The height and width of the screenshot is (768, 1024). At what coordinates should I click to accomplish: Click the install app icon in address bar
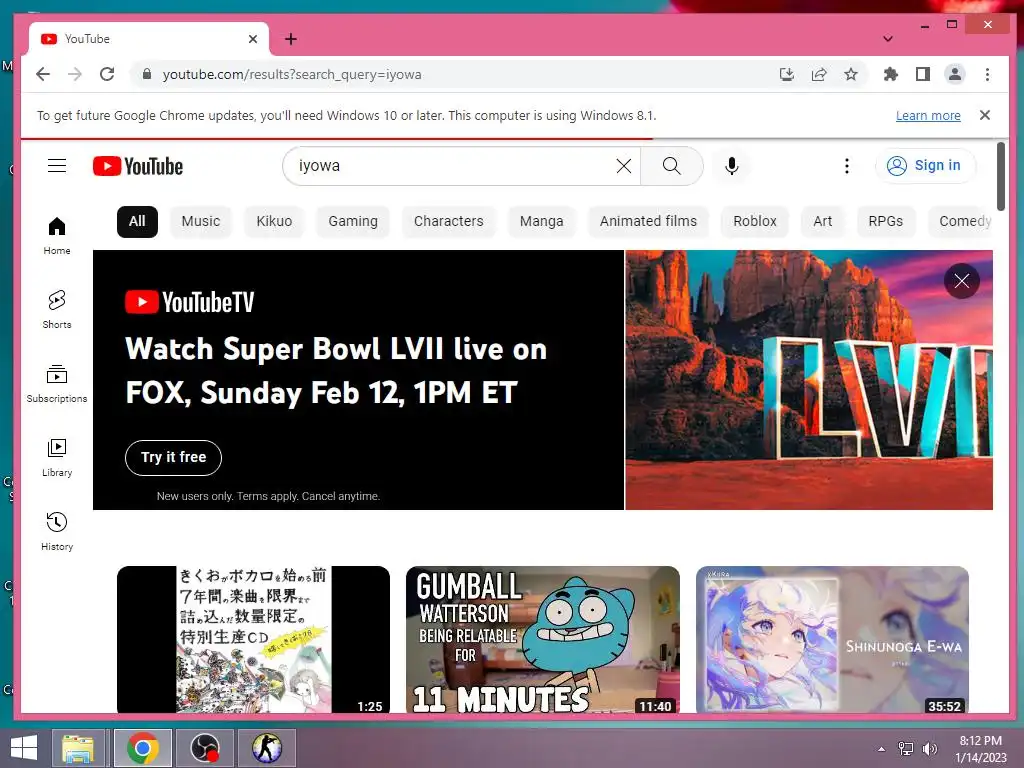[787, 74]
